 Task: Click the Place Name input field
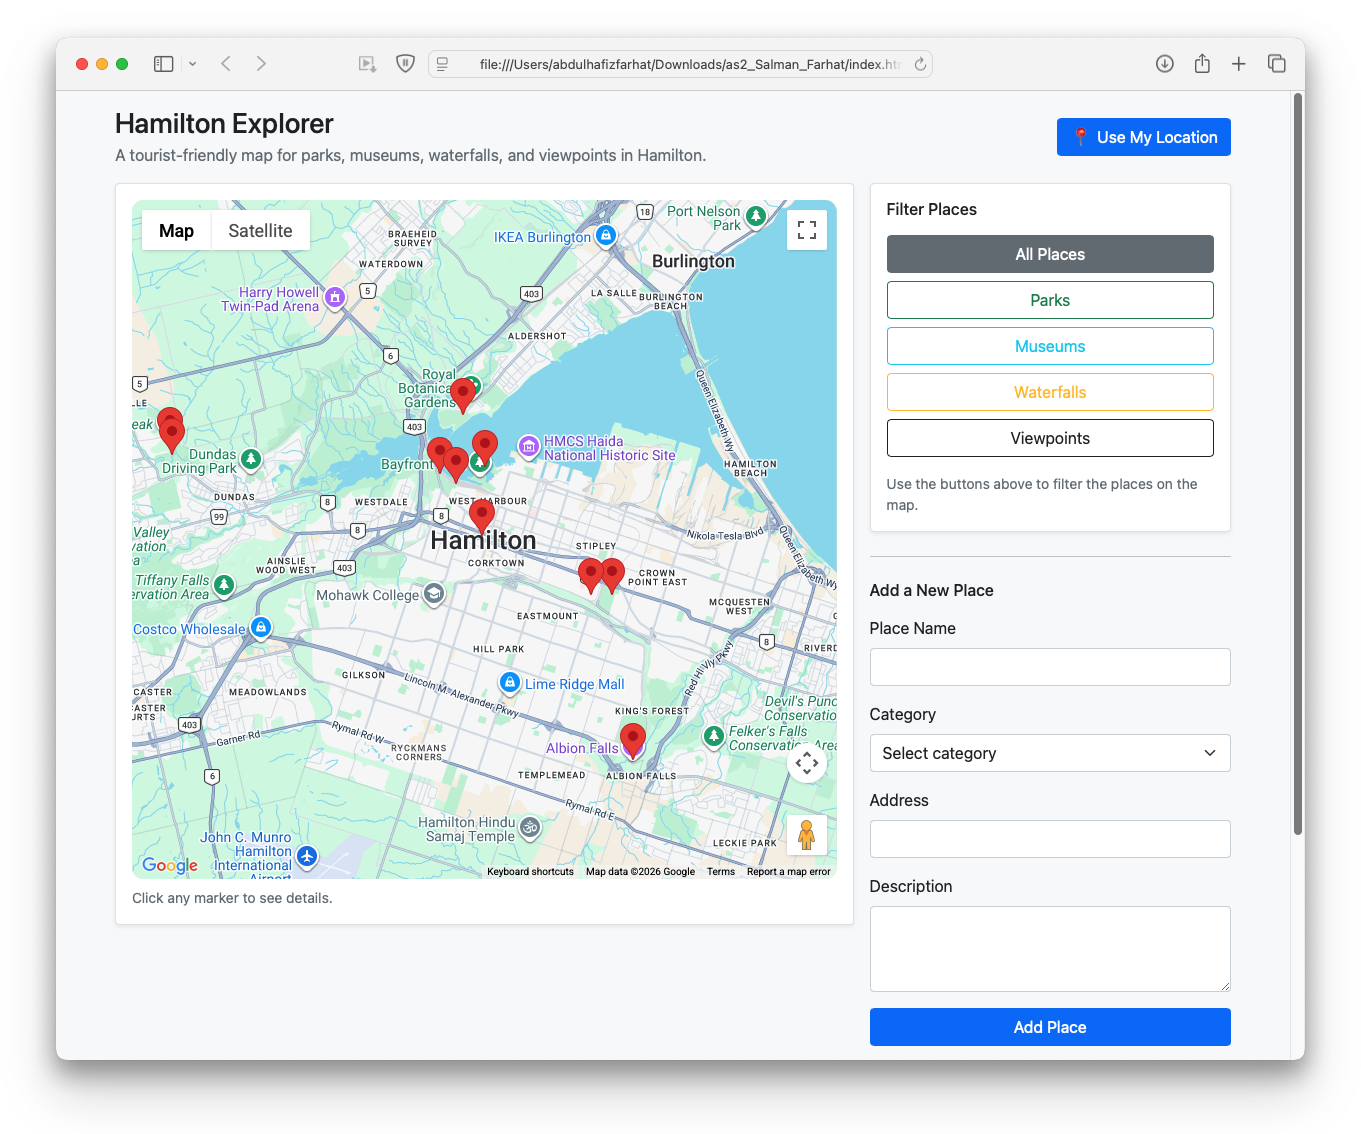coord(1049,666)
